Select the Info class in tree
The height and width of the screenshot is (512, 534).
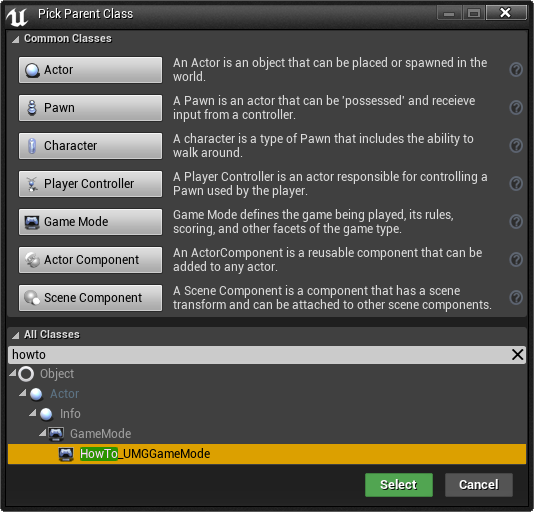[x=70, y=414]
